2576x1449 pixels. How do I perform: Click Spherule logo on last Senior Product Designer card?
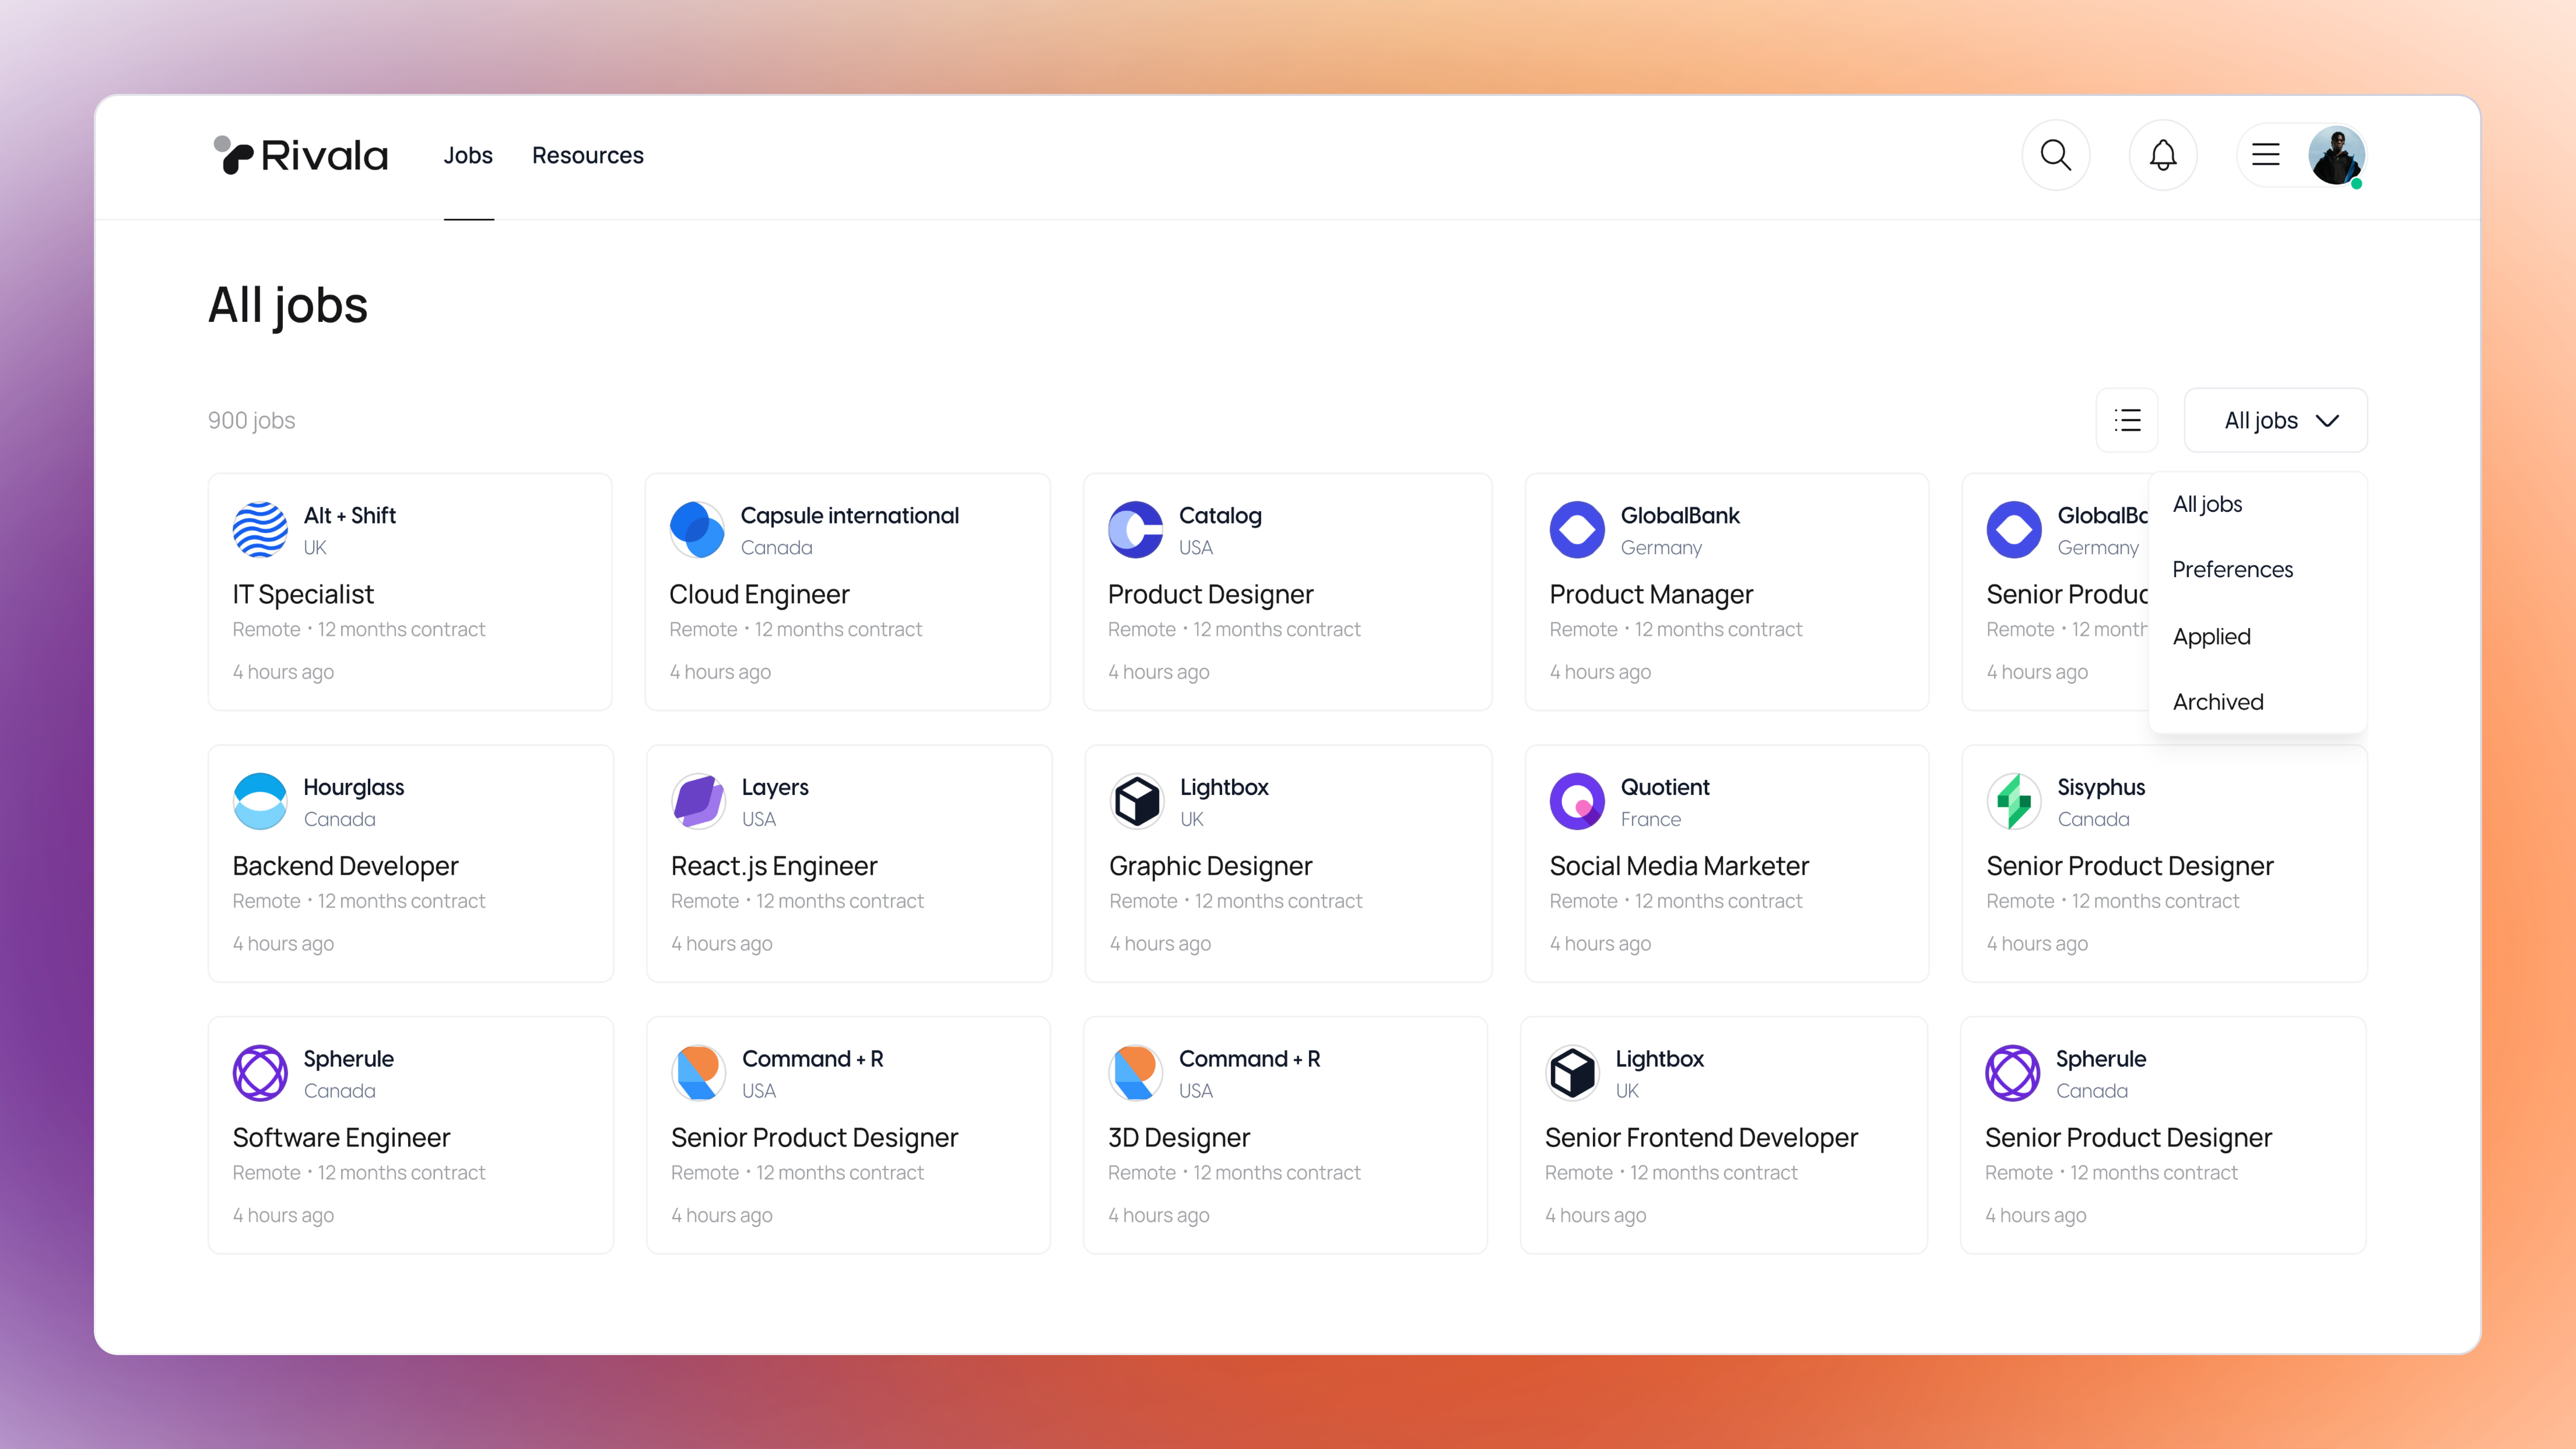pyautogui.click(x=2012, y=1073)
